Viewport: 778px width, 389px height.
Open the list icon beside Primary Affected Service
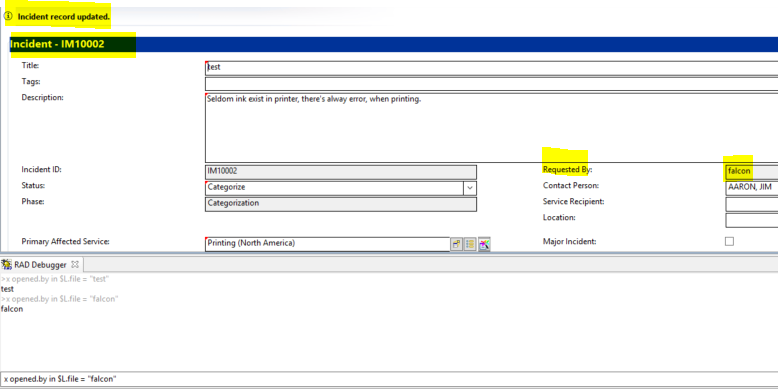pos(470,244)
